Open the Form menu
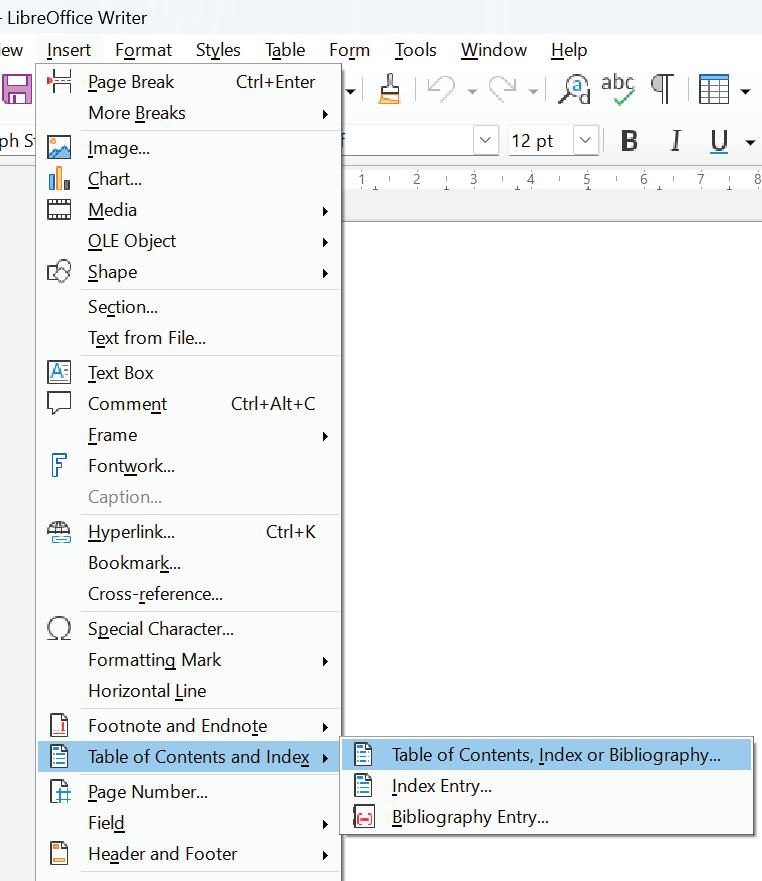The width and height of the screenshot is (762, 881). 349,50
